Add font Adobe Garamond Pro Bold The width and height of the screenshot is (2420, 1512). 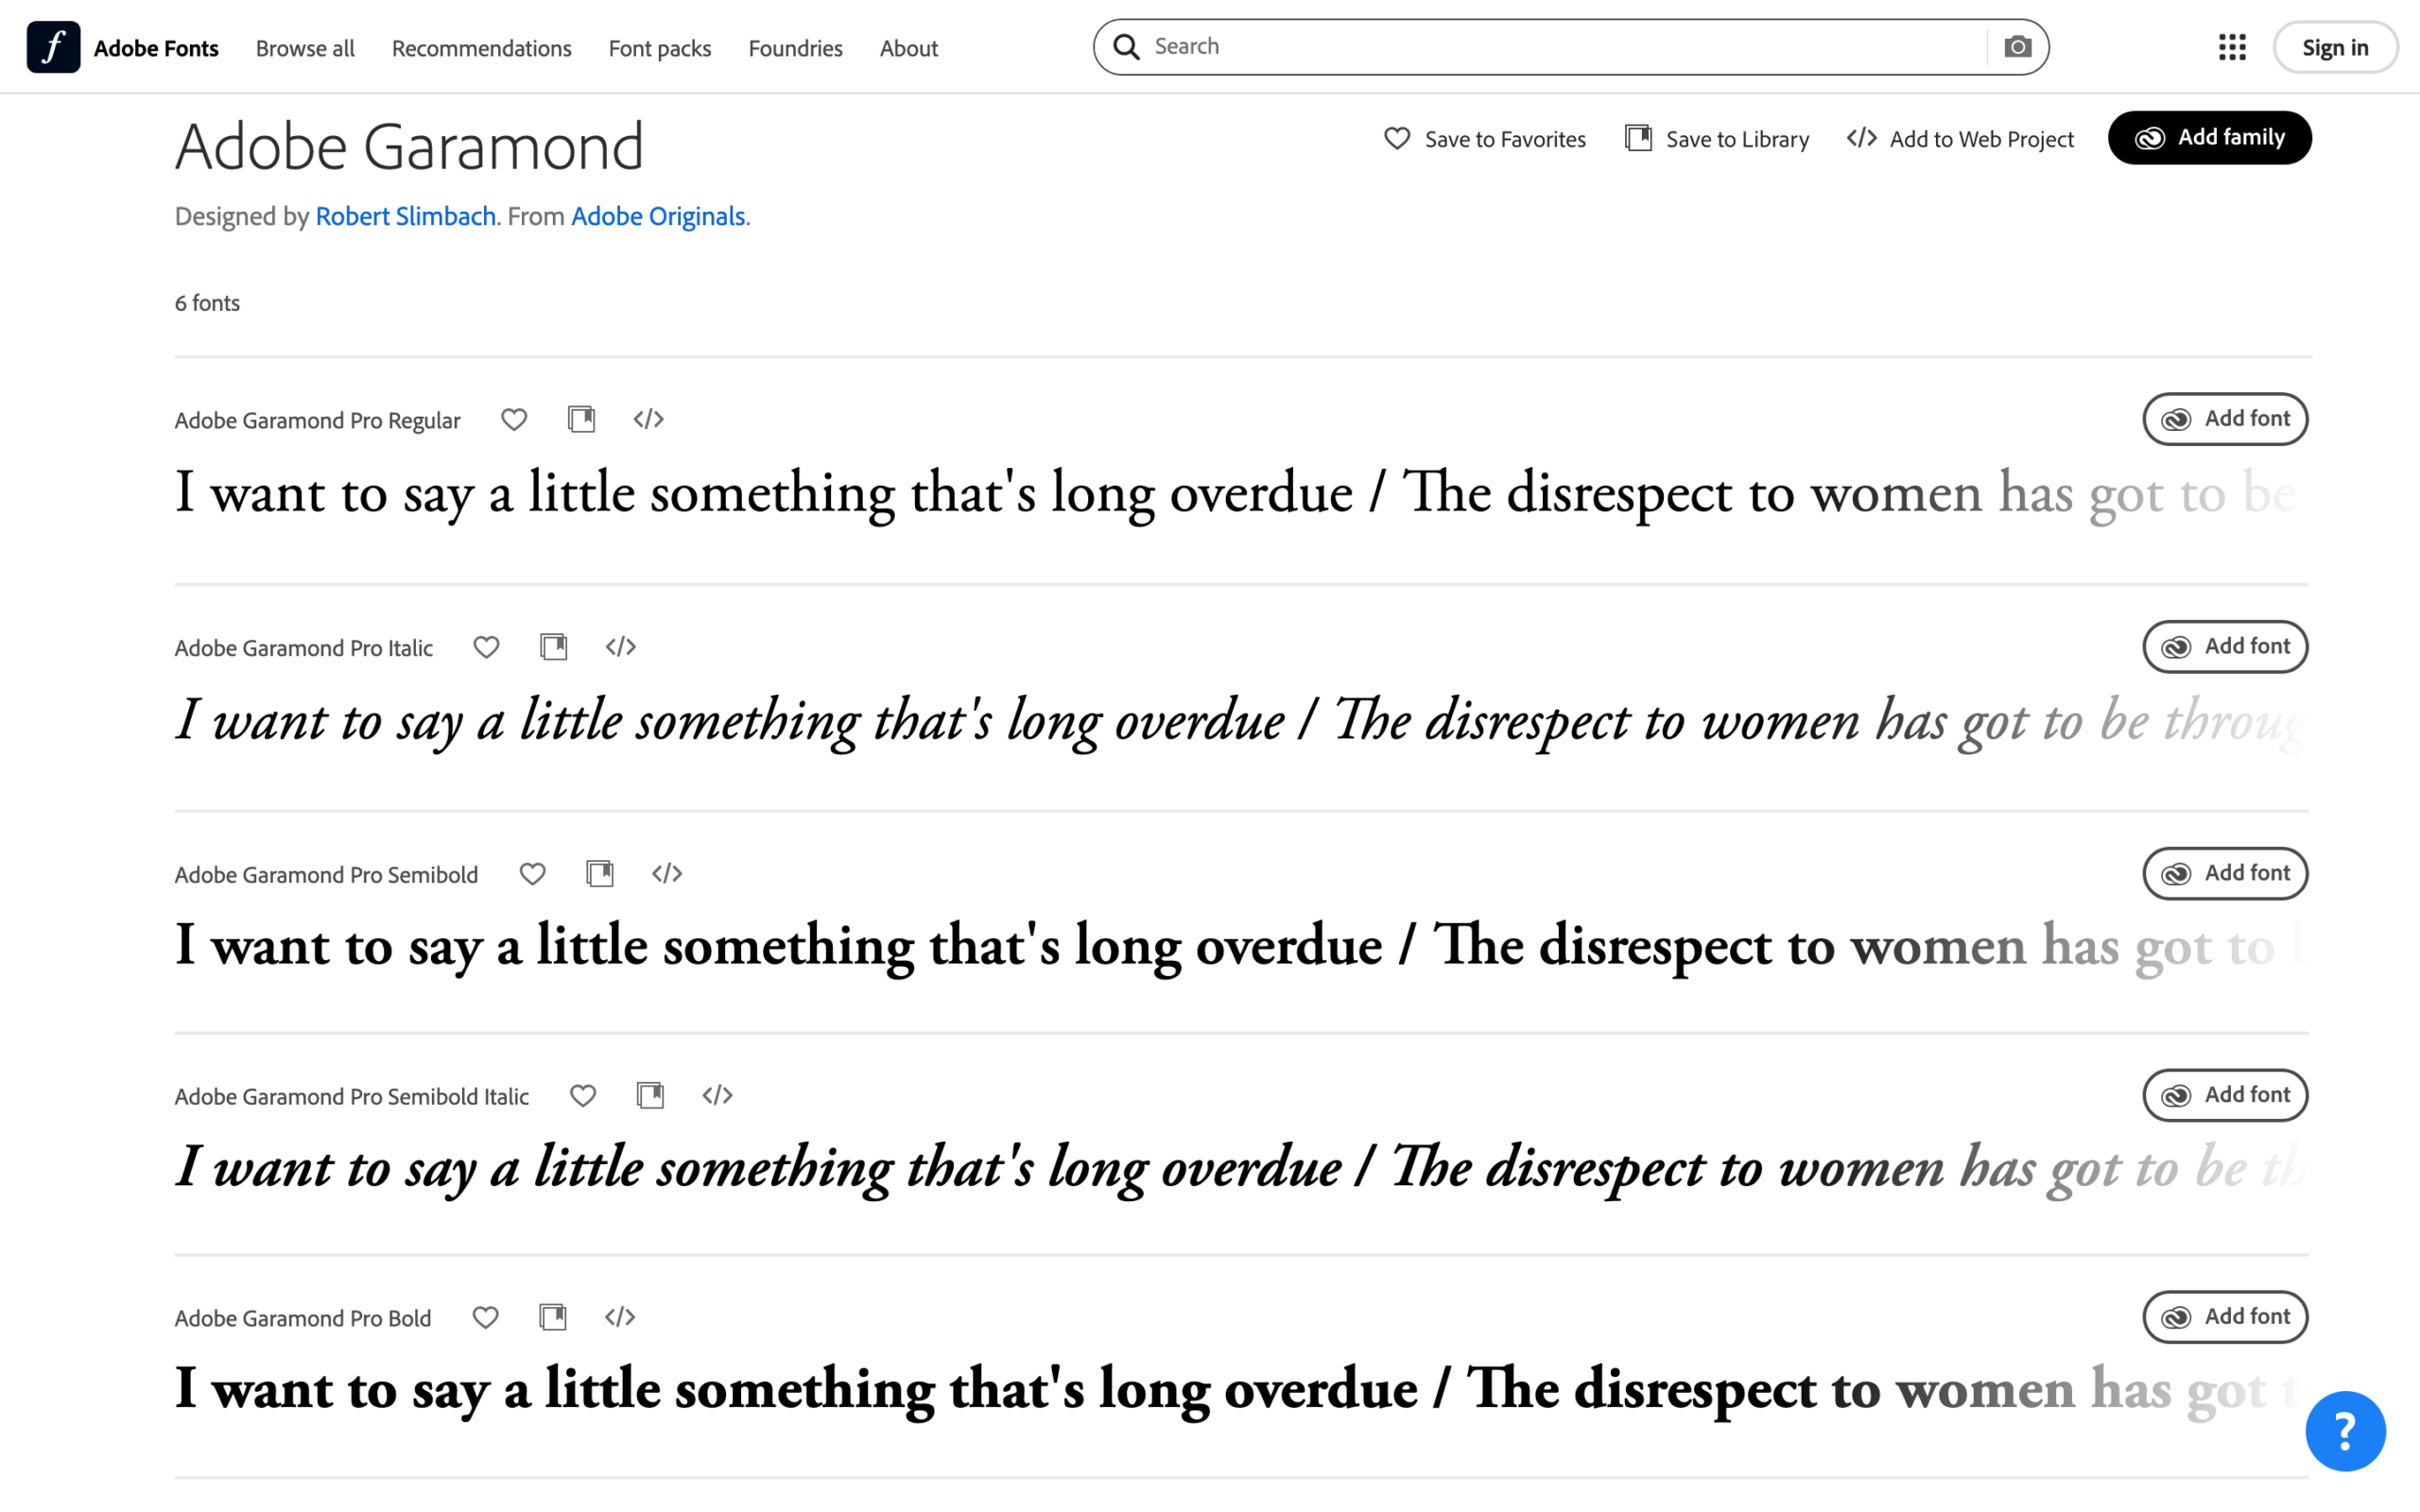coord(2225,1318)
